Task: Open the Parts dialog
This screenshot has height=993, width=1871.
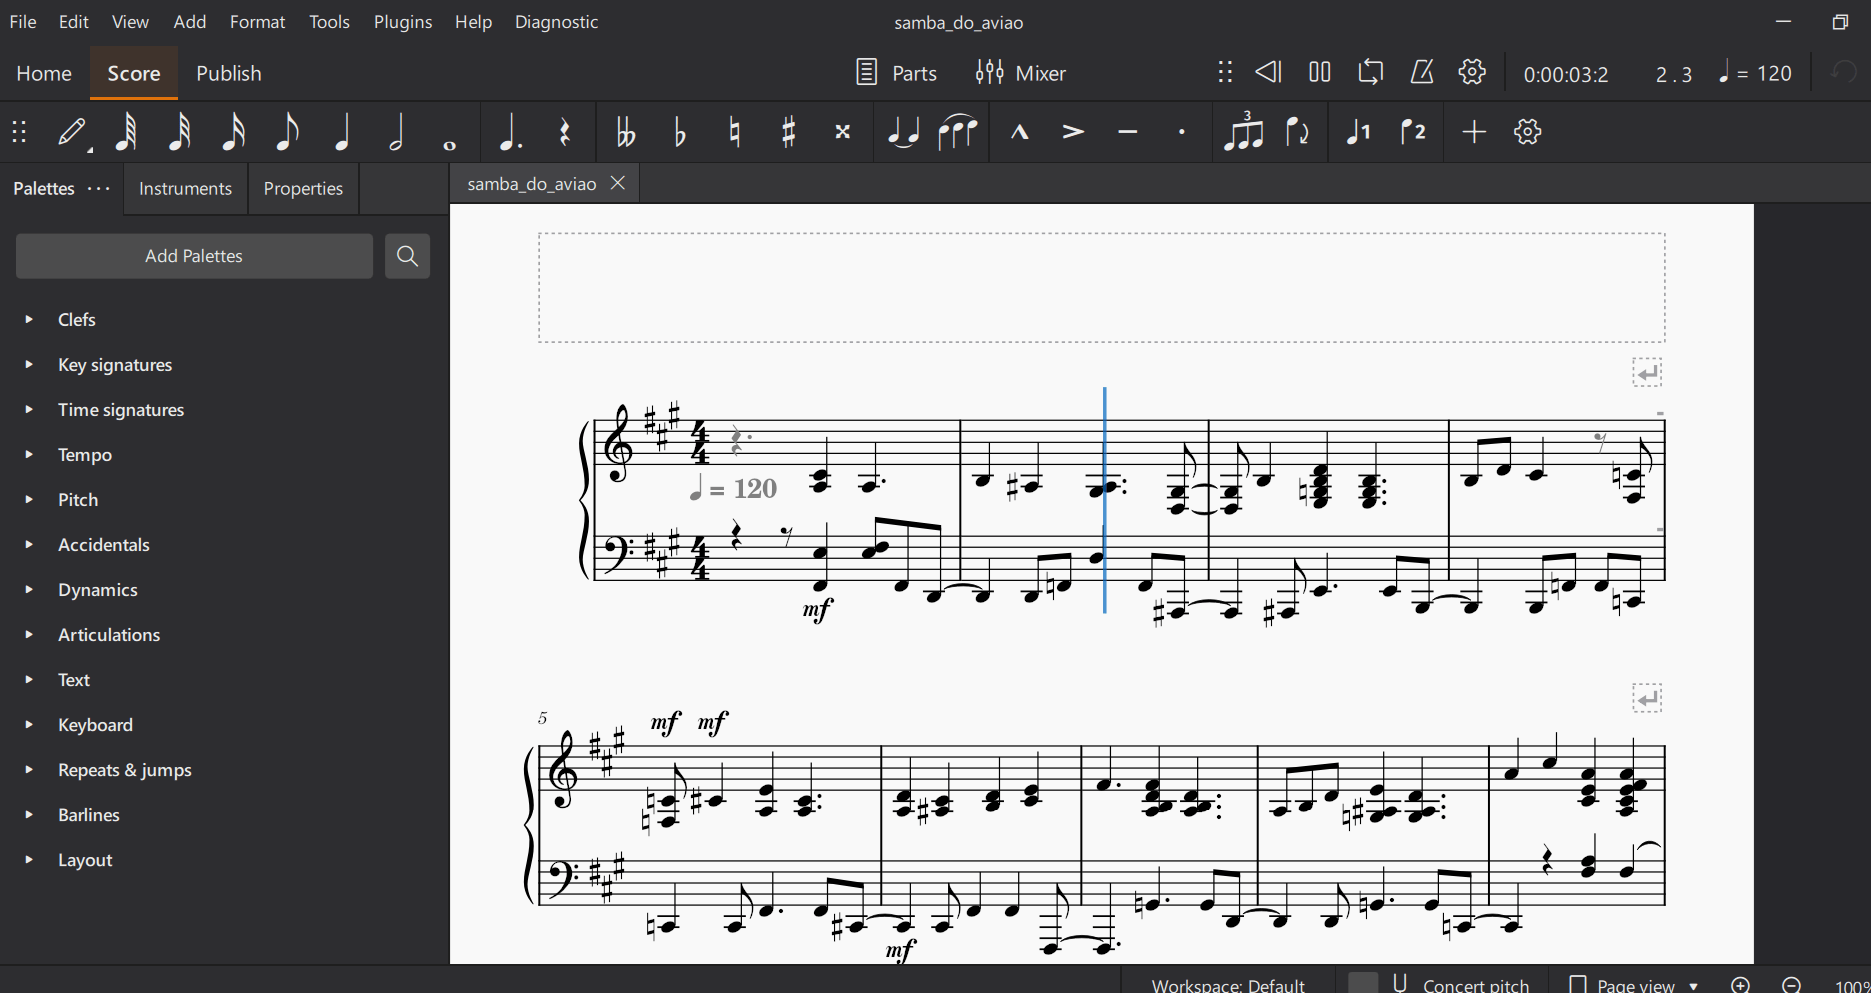Action: pos(897,73)
